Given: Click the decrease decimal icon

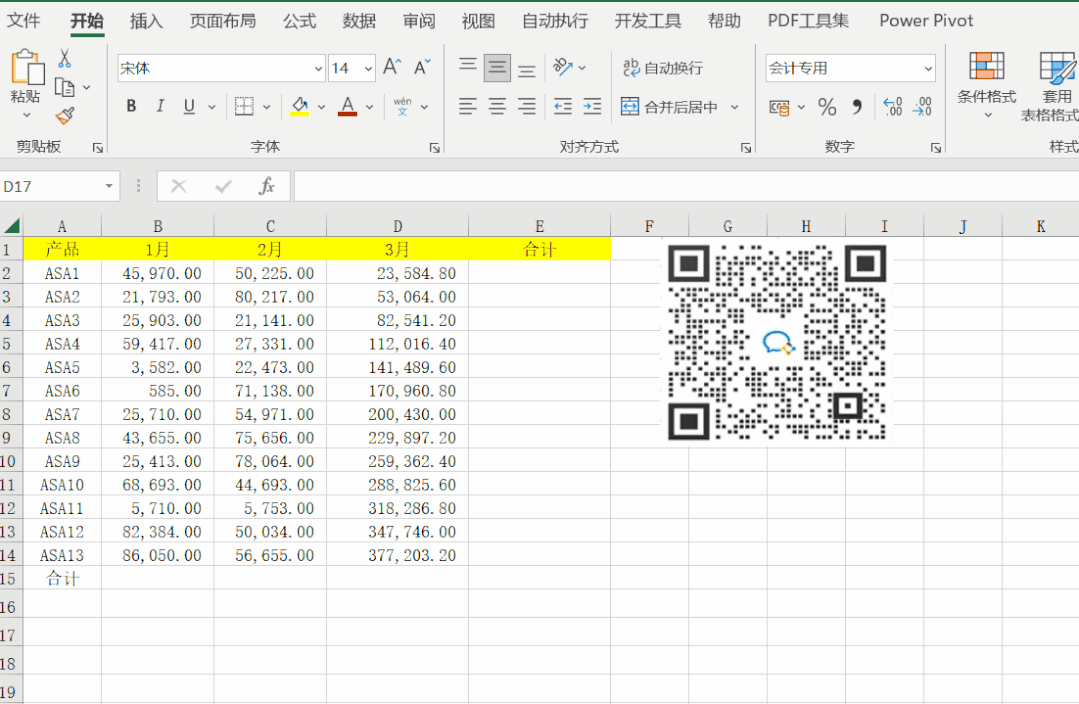Looking at the screenshot, I should tap(922, 106).
